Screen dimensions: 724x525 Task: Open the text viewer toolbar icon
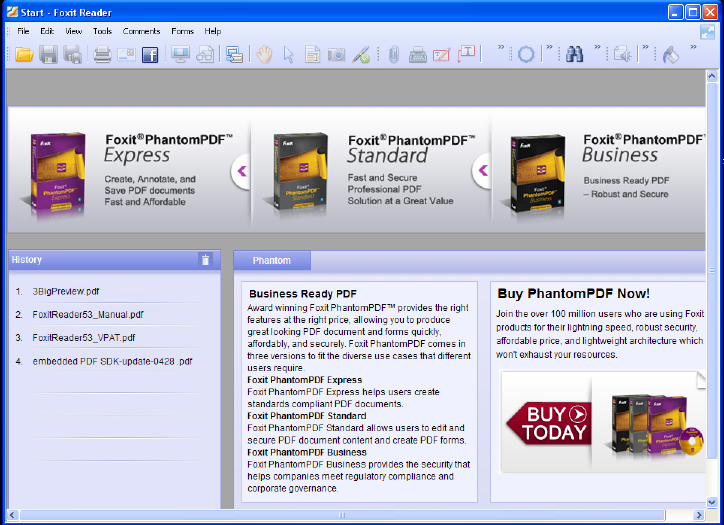[234, 54]
